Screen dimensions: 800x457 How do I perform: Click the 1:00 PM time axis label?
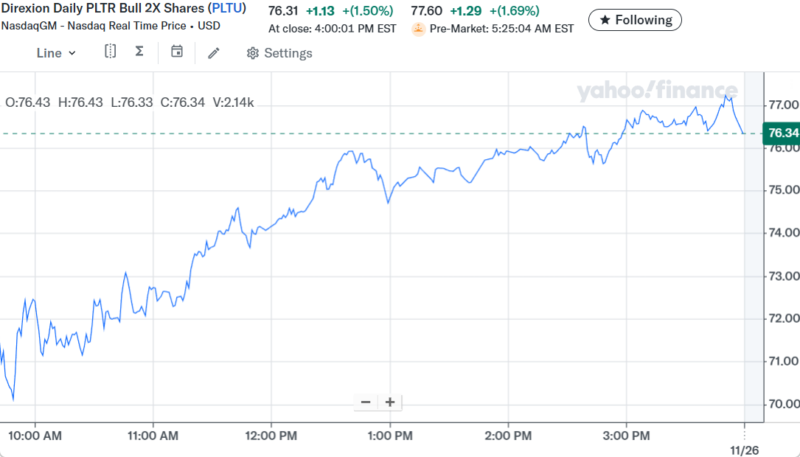click(388, 436)
